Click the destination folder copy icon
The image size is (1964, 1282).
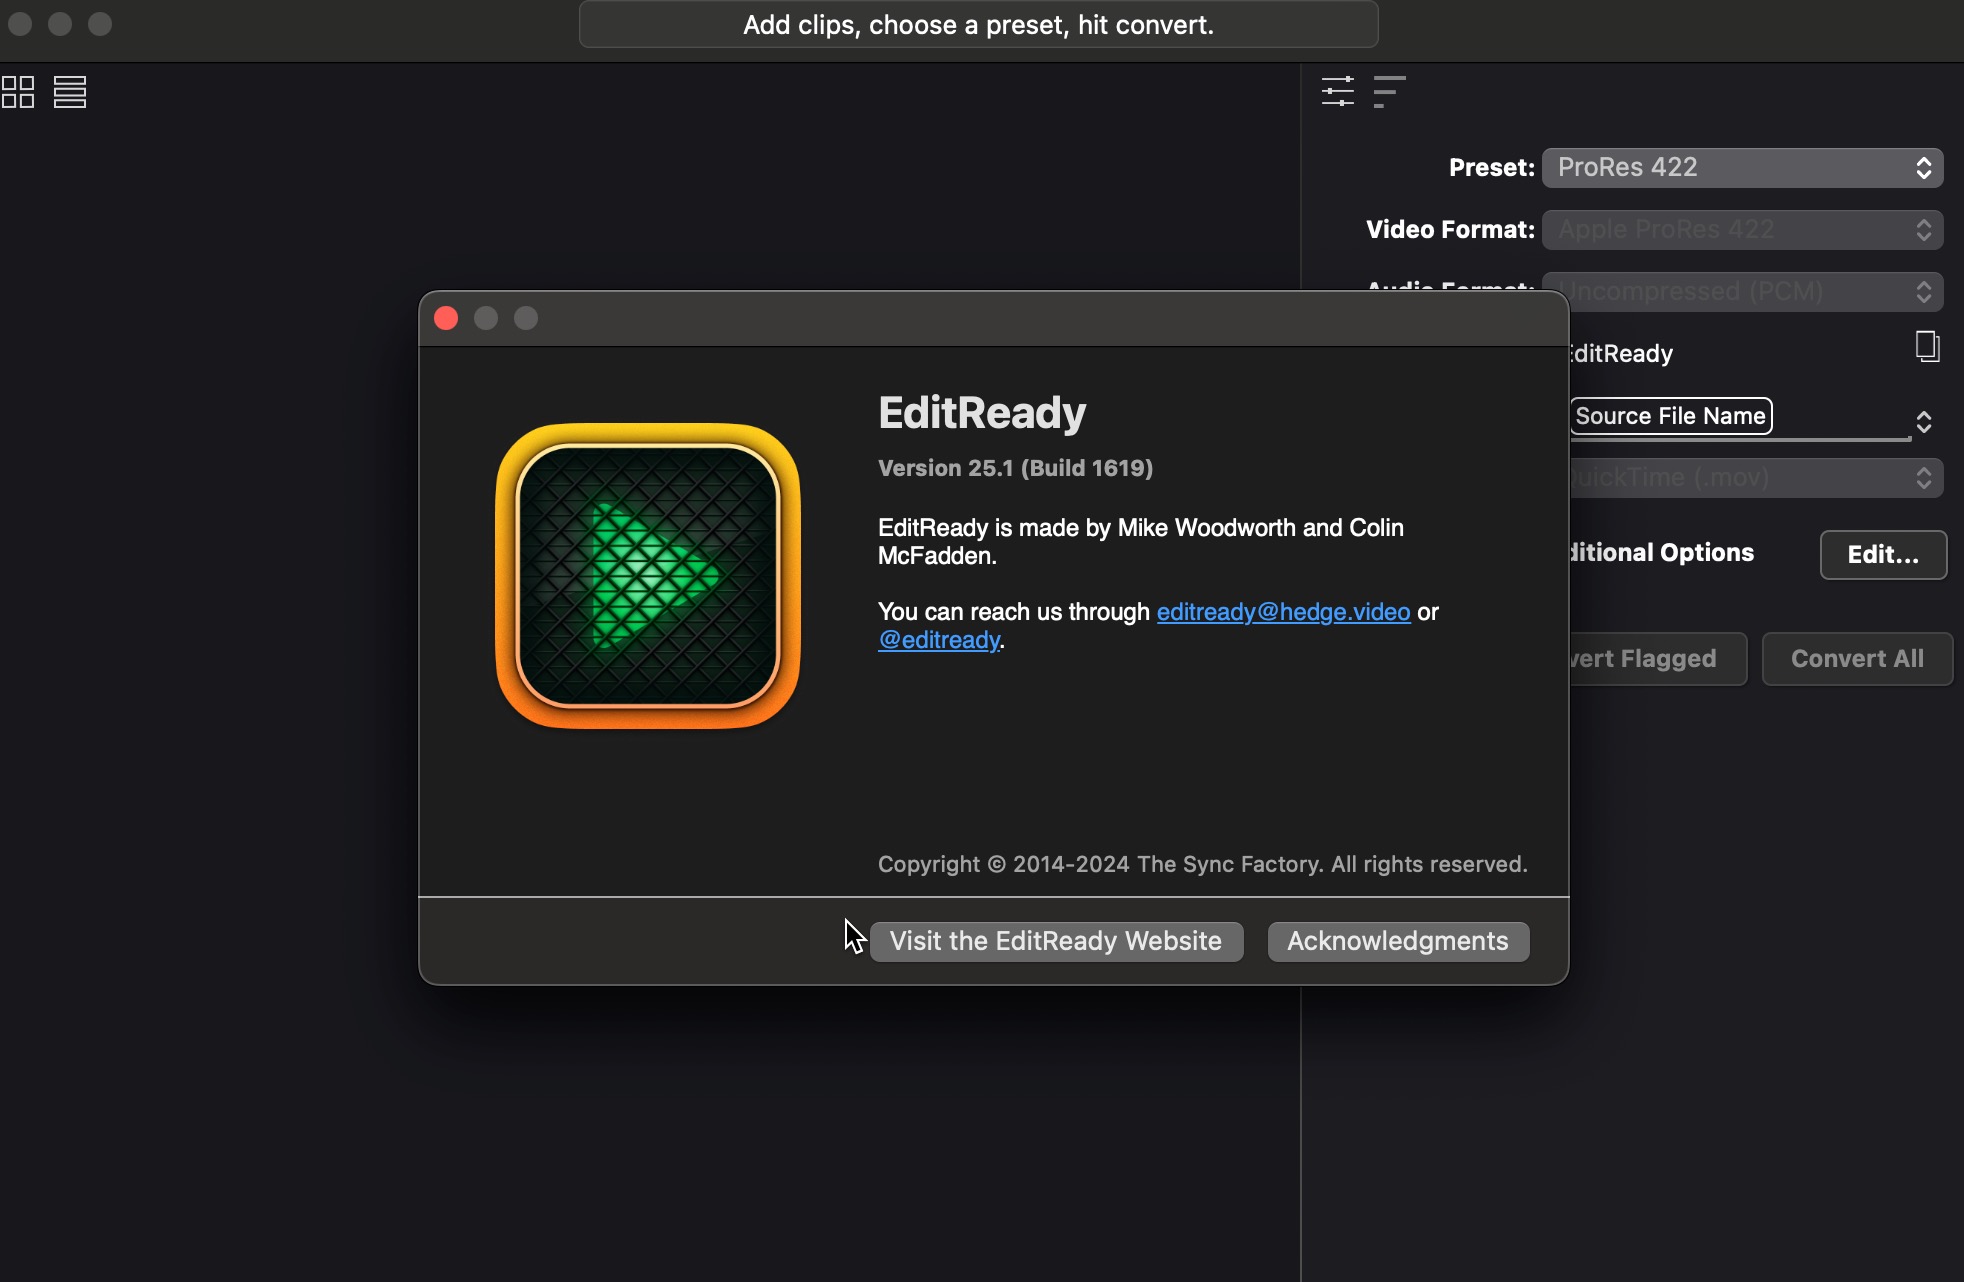tap(1927, 347)
